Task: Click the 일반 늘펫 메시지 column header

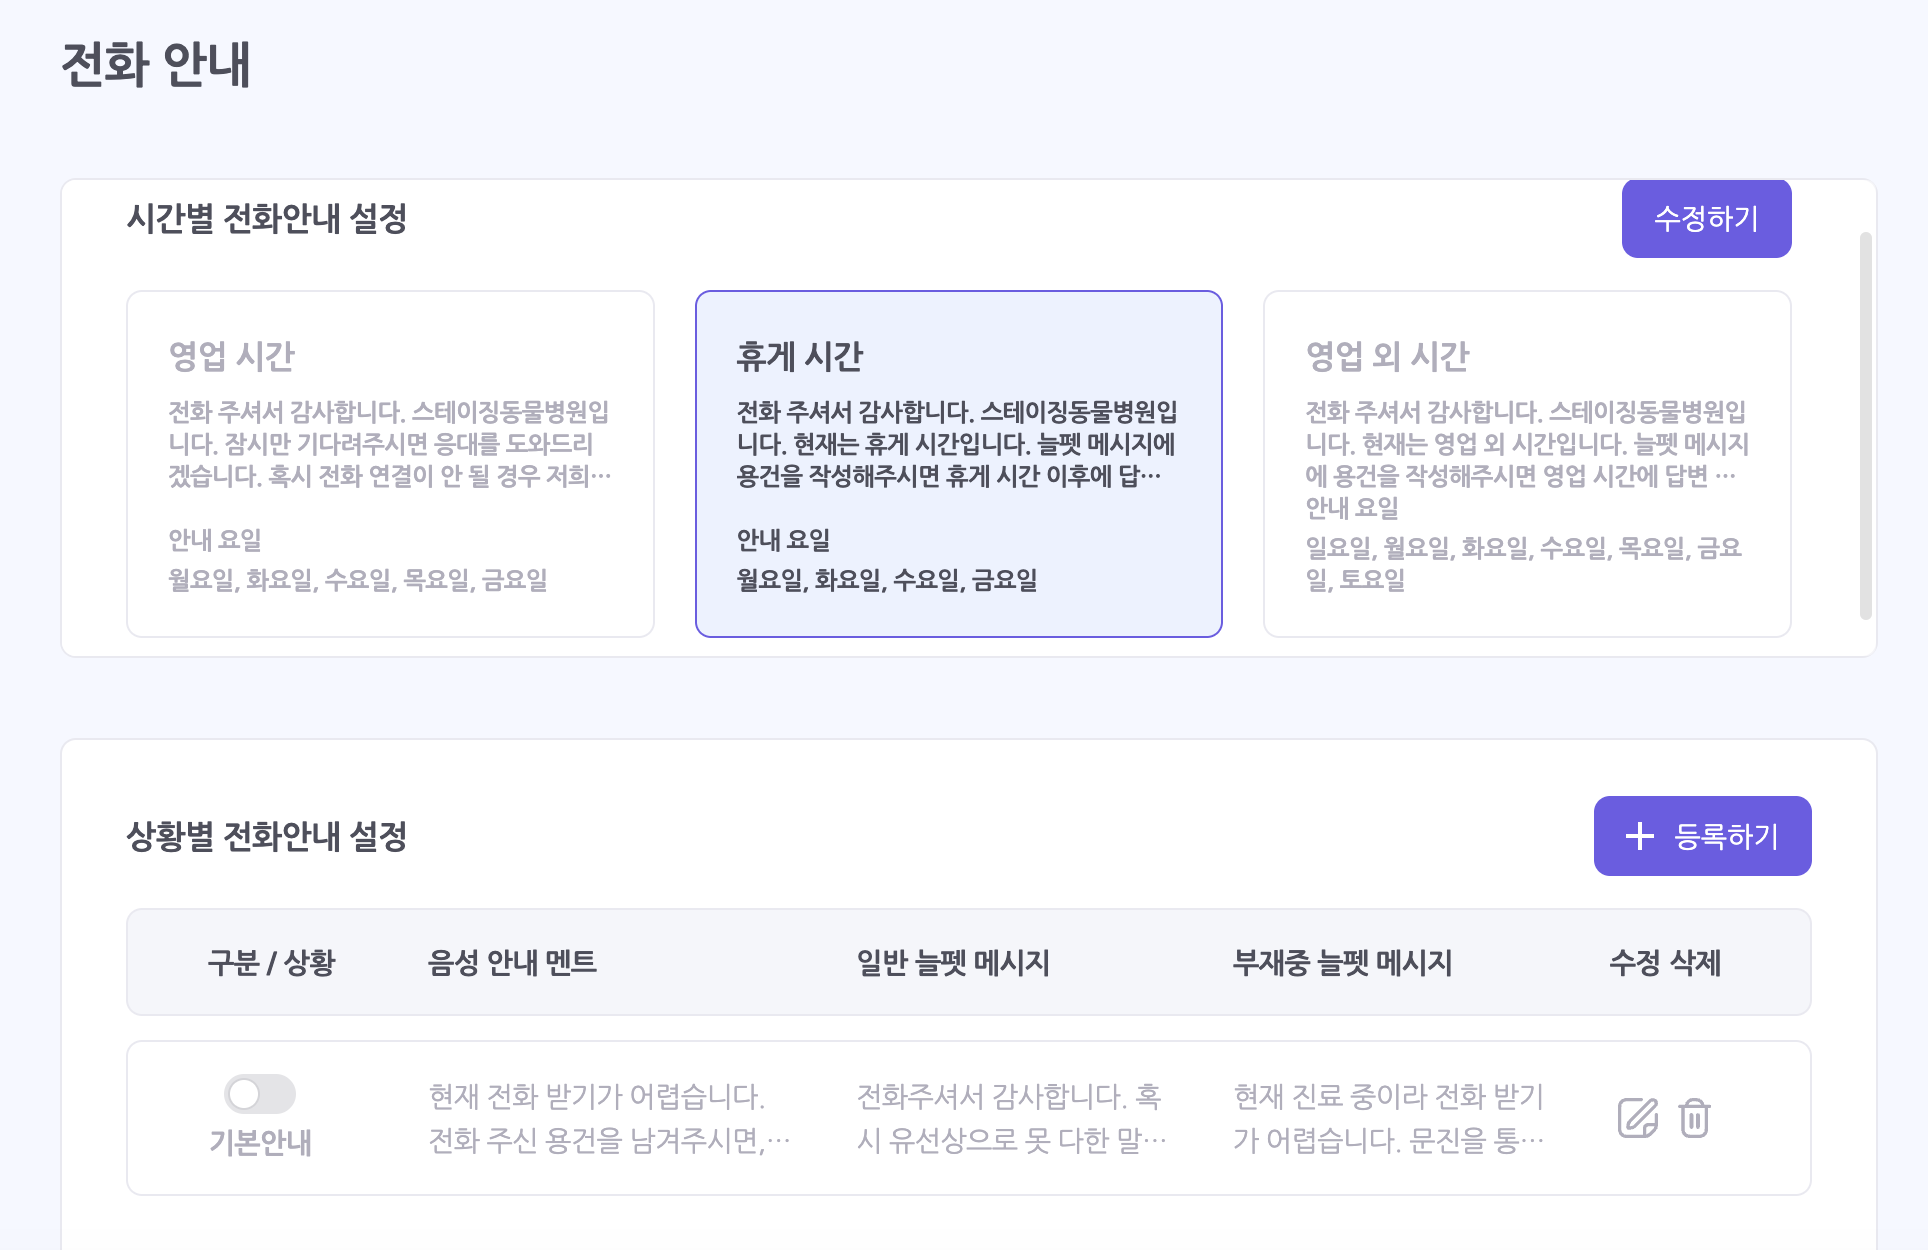Action: point(953,963)
